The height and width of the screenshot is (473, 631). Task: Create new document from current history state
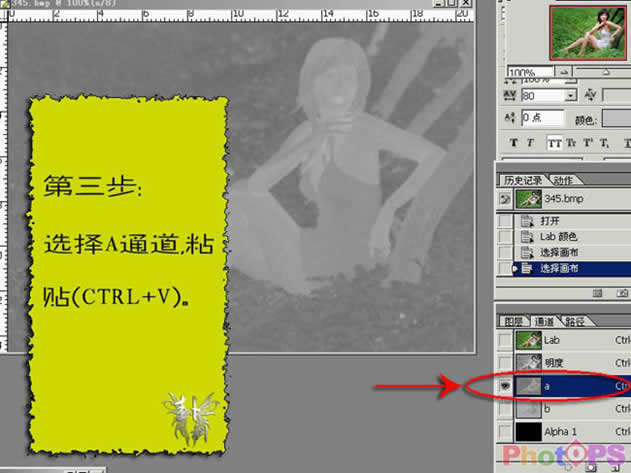(x=597, y=293)
